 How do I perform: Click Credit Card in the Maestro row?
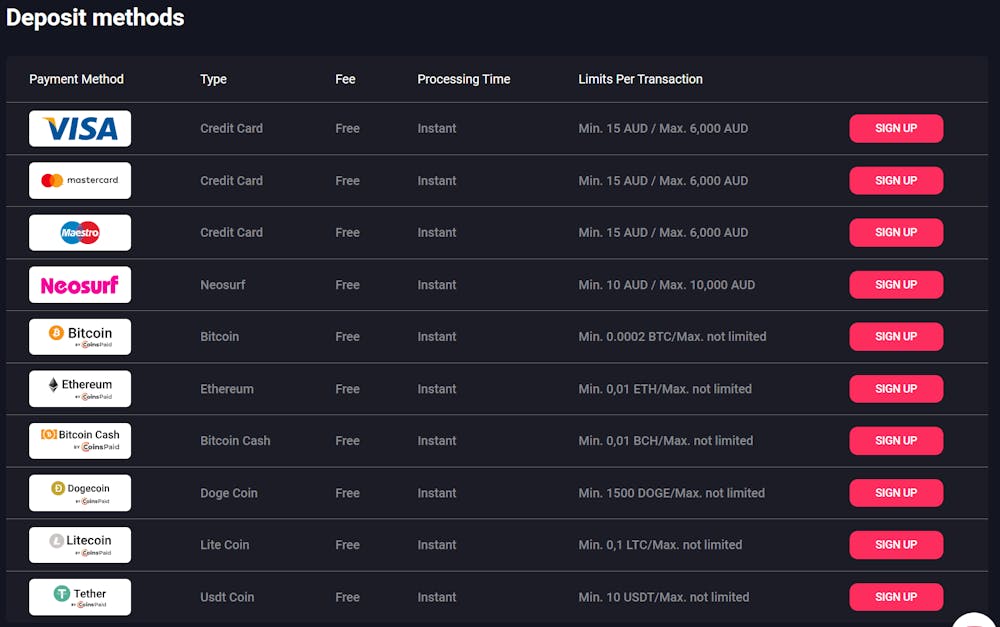(232, 232)
